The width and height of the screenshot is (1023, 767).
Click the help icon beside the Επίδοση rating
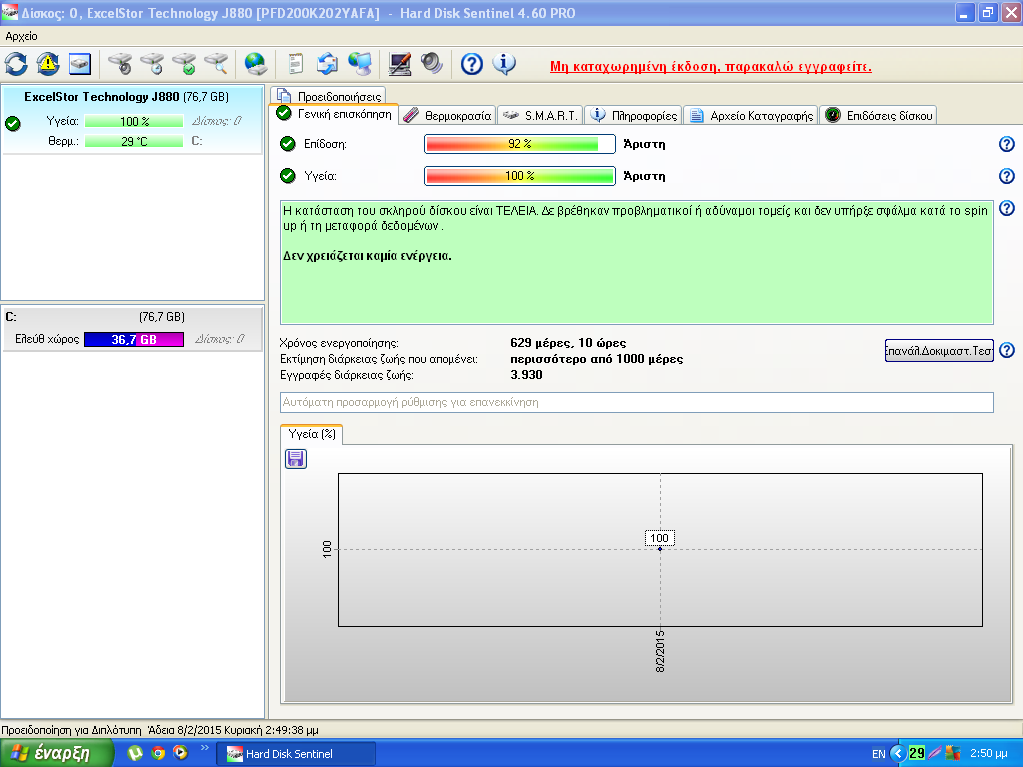click(x=1007, y=144)
